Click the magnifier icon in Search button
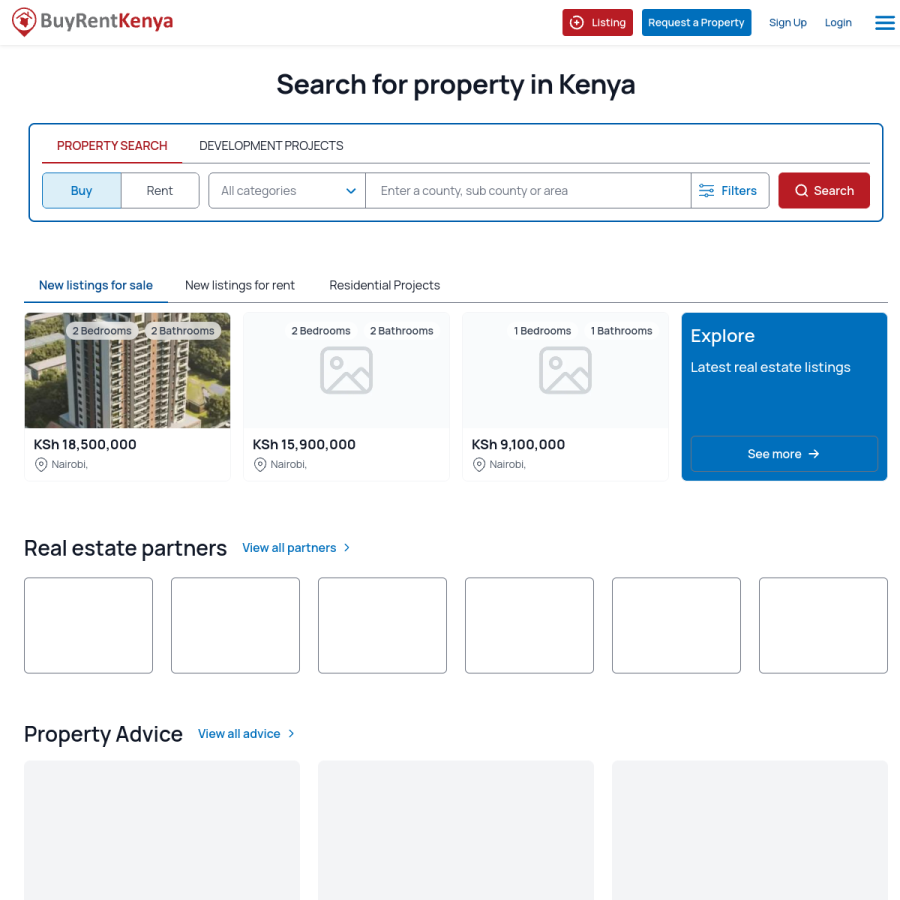Image resolution: width=900 pixels, height=900 pixels. [x=801, y=191]
